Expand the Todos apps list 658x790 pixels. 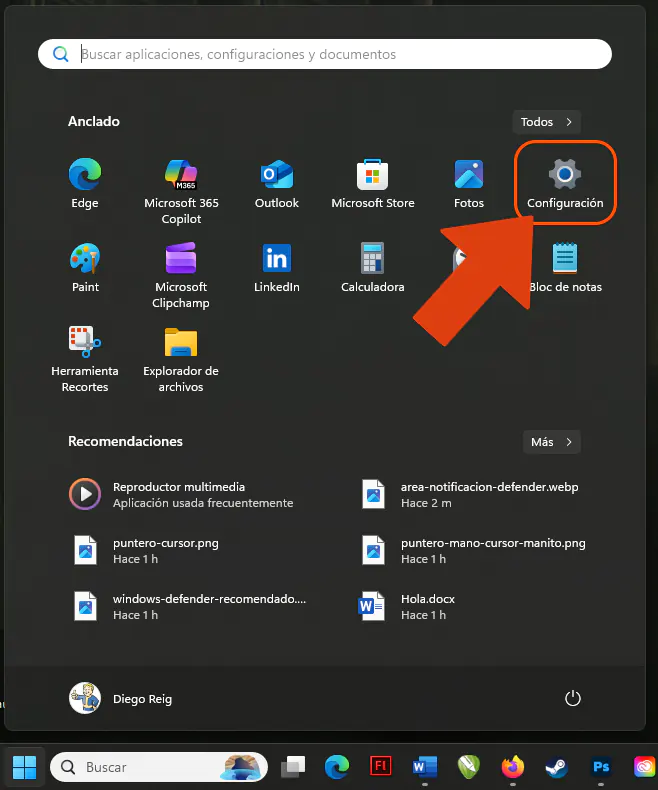(547, 122)
